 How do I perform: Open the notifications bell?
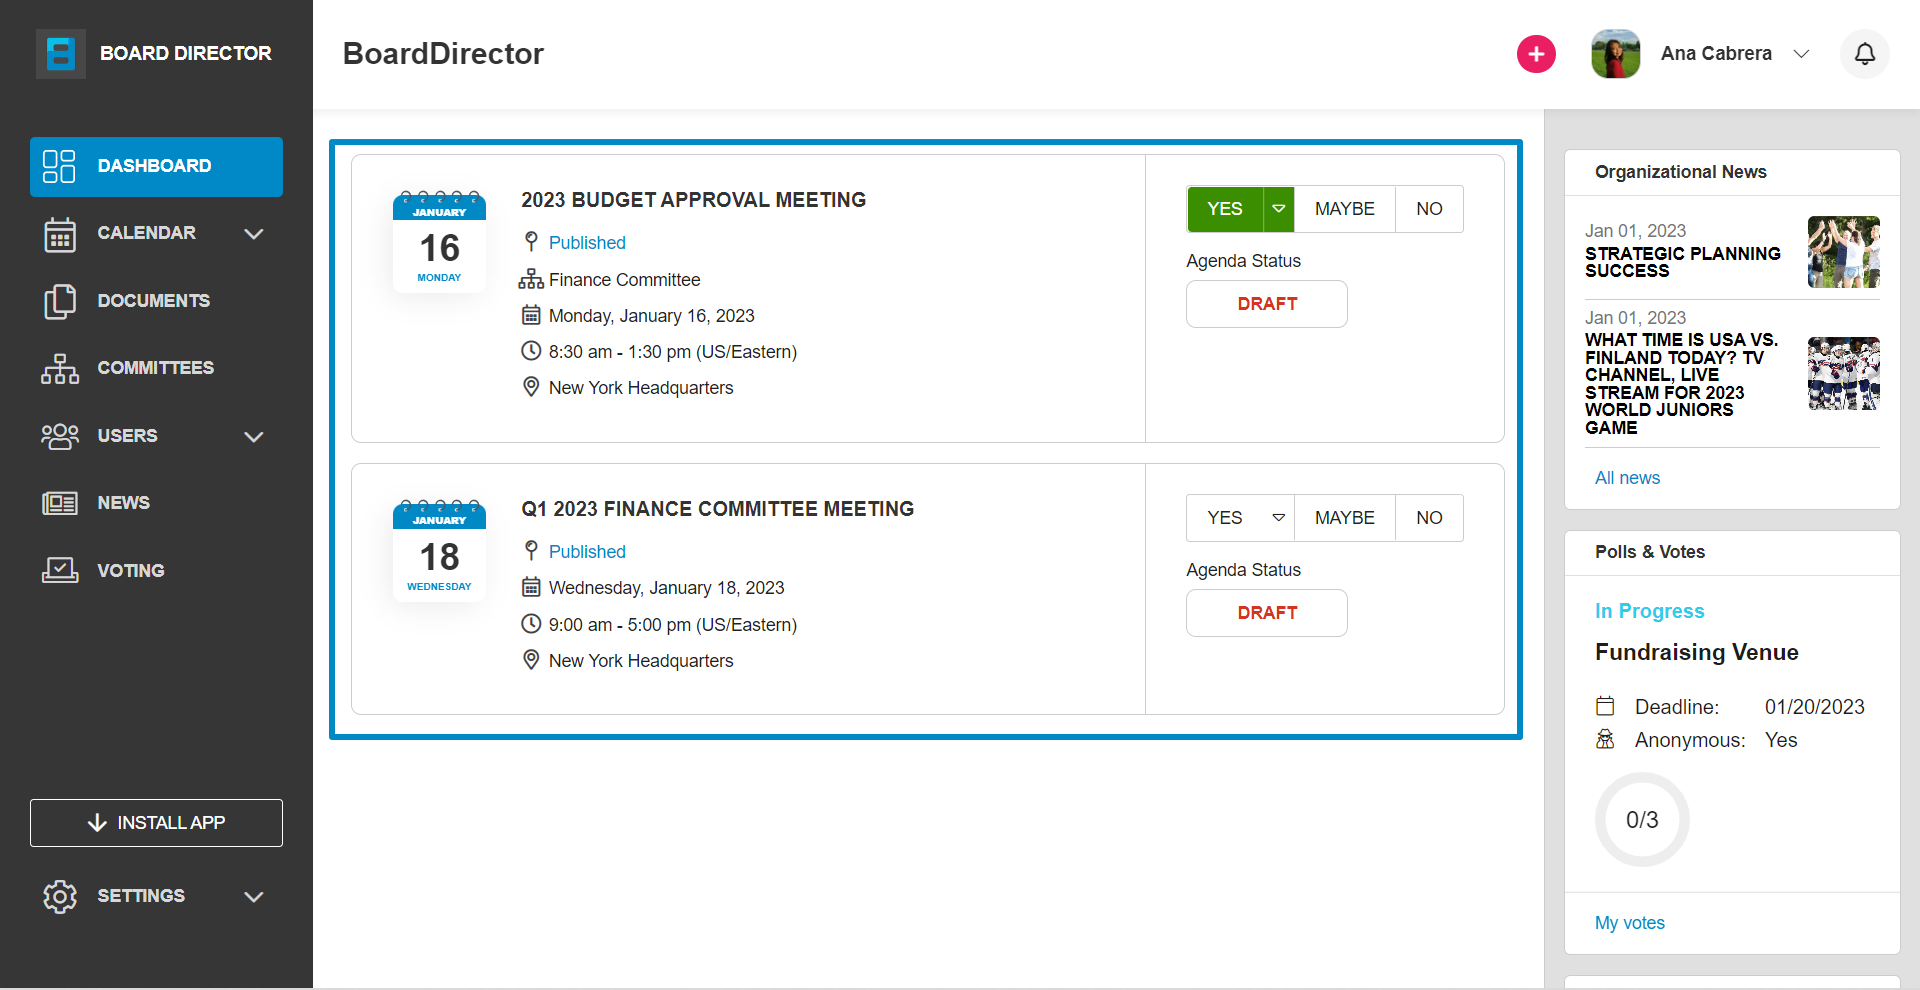pyautogui.click(x=1864, y=54)
